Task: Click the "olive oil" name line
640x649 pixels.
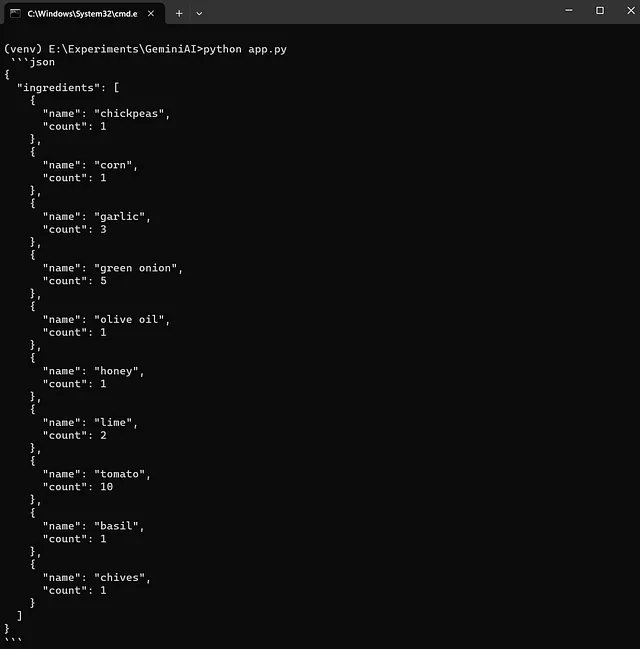Action: [x=106, y=320]
